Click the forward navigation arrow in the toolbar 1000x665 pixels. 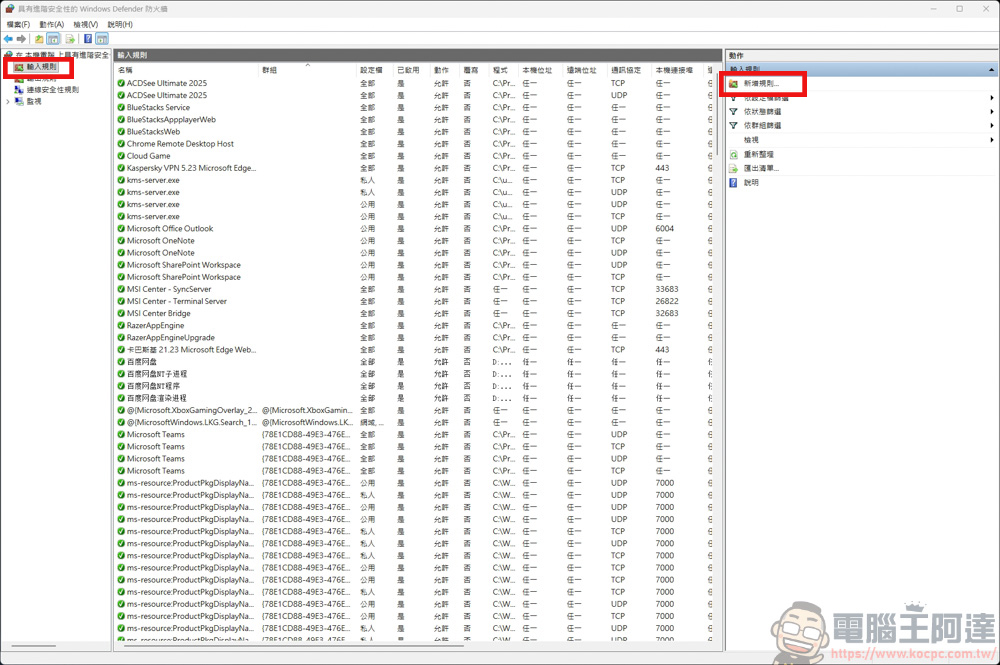click(21, 39)
